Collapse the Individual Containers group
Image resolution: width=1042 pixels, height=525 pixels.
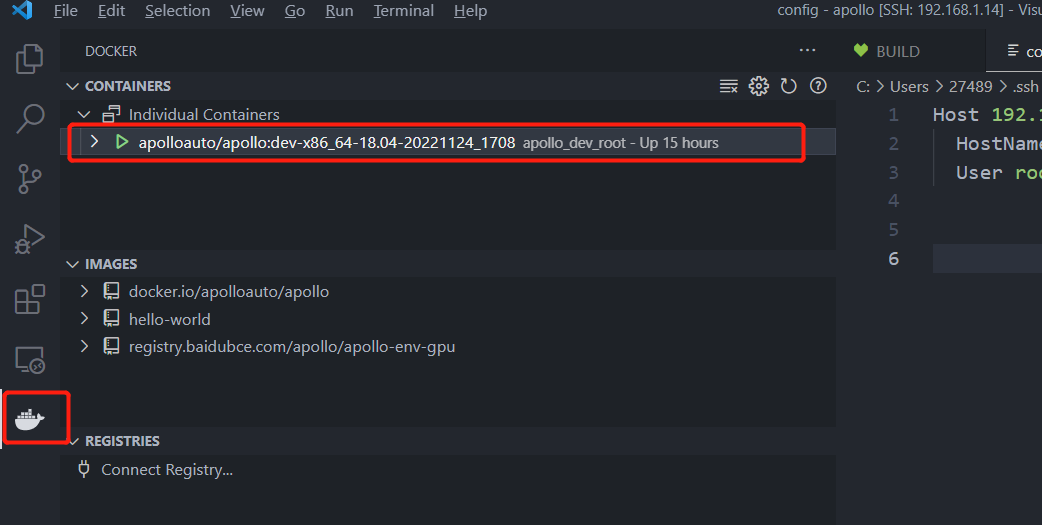84,114
